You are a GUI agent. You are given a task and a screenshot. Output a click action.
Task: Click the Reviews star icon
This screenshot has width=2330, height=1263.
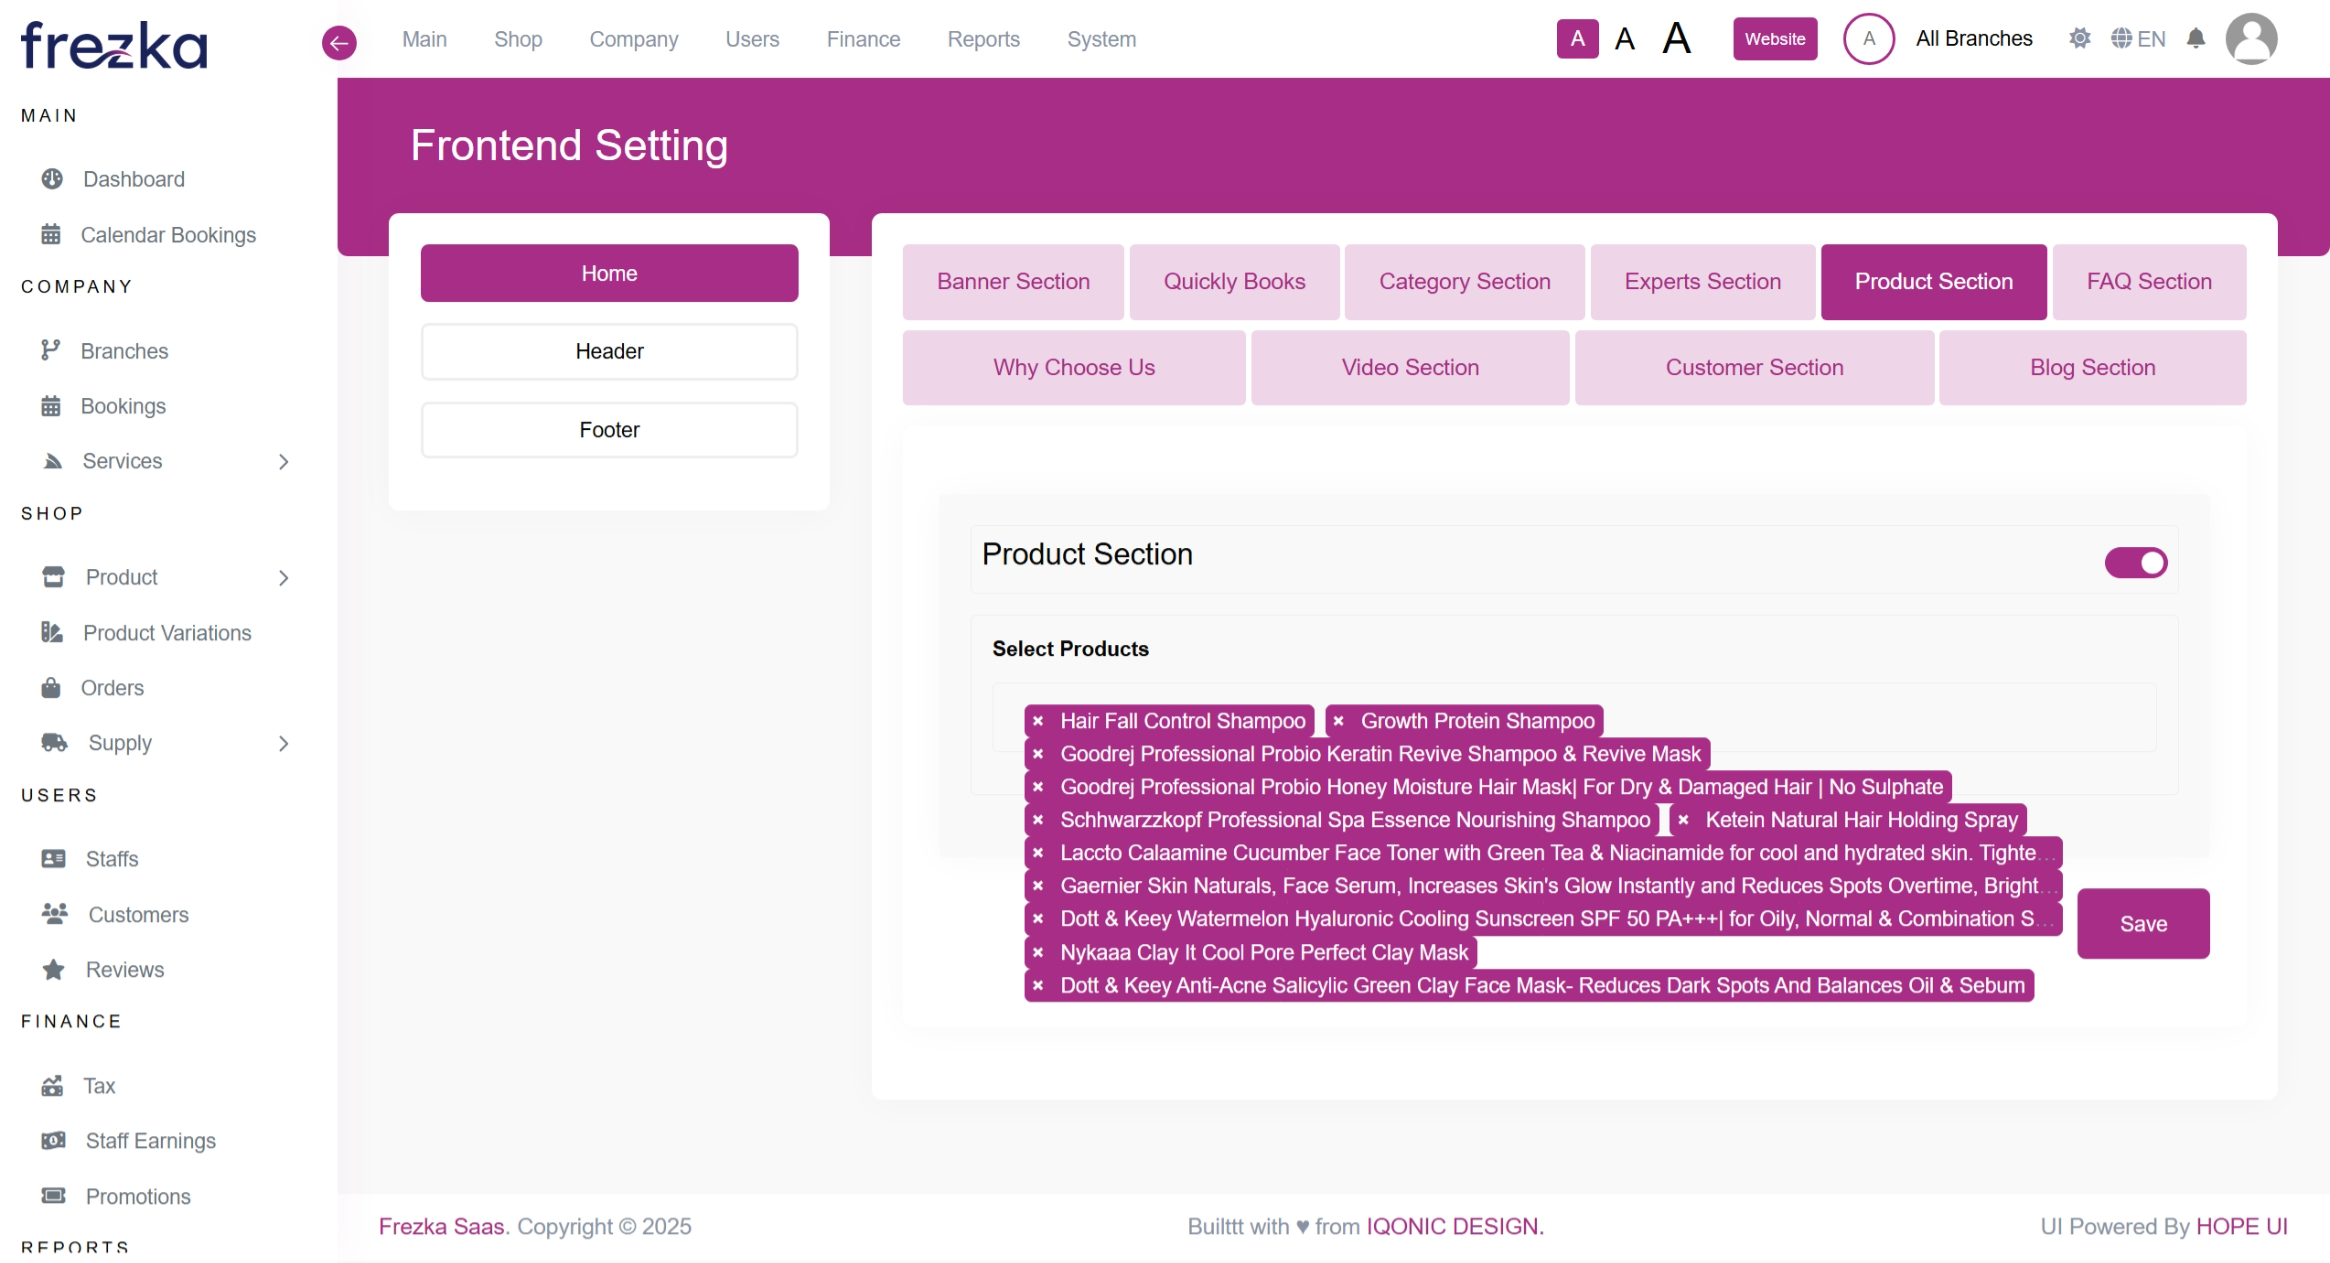tap(53, 970)
